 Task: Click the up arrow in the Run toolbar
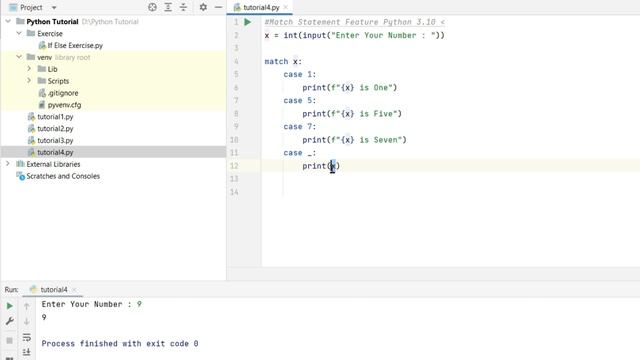click(x=27, y=306)
